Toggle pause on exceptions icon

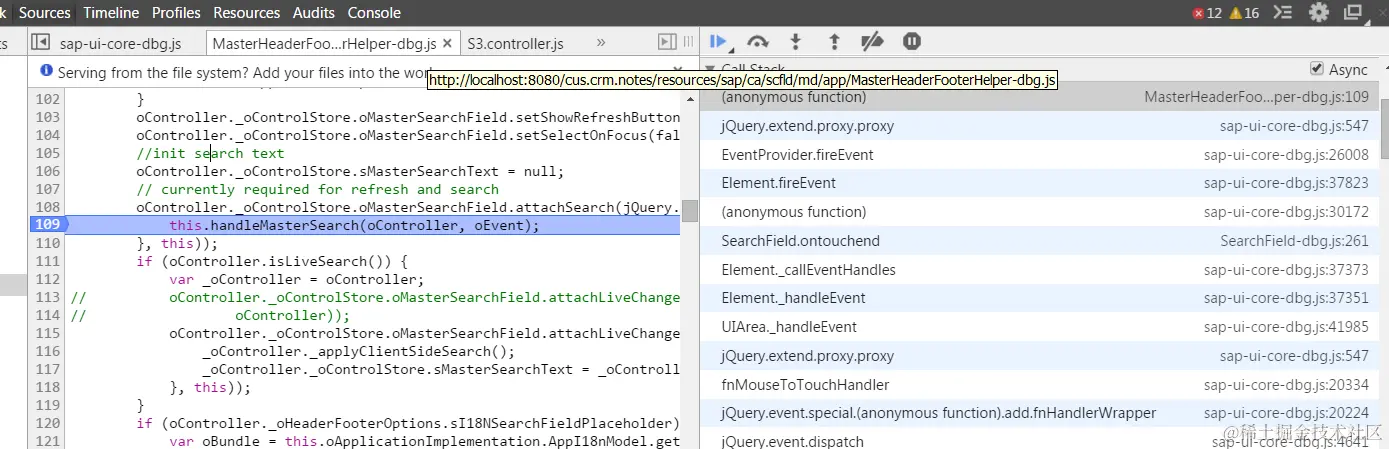[x=911, y=41]
